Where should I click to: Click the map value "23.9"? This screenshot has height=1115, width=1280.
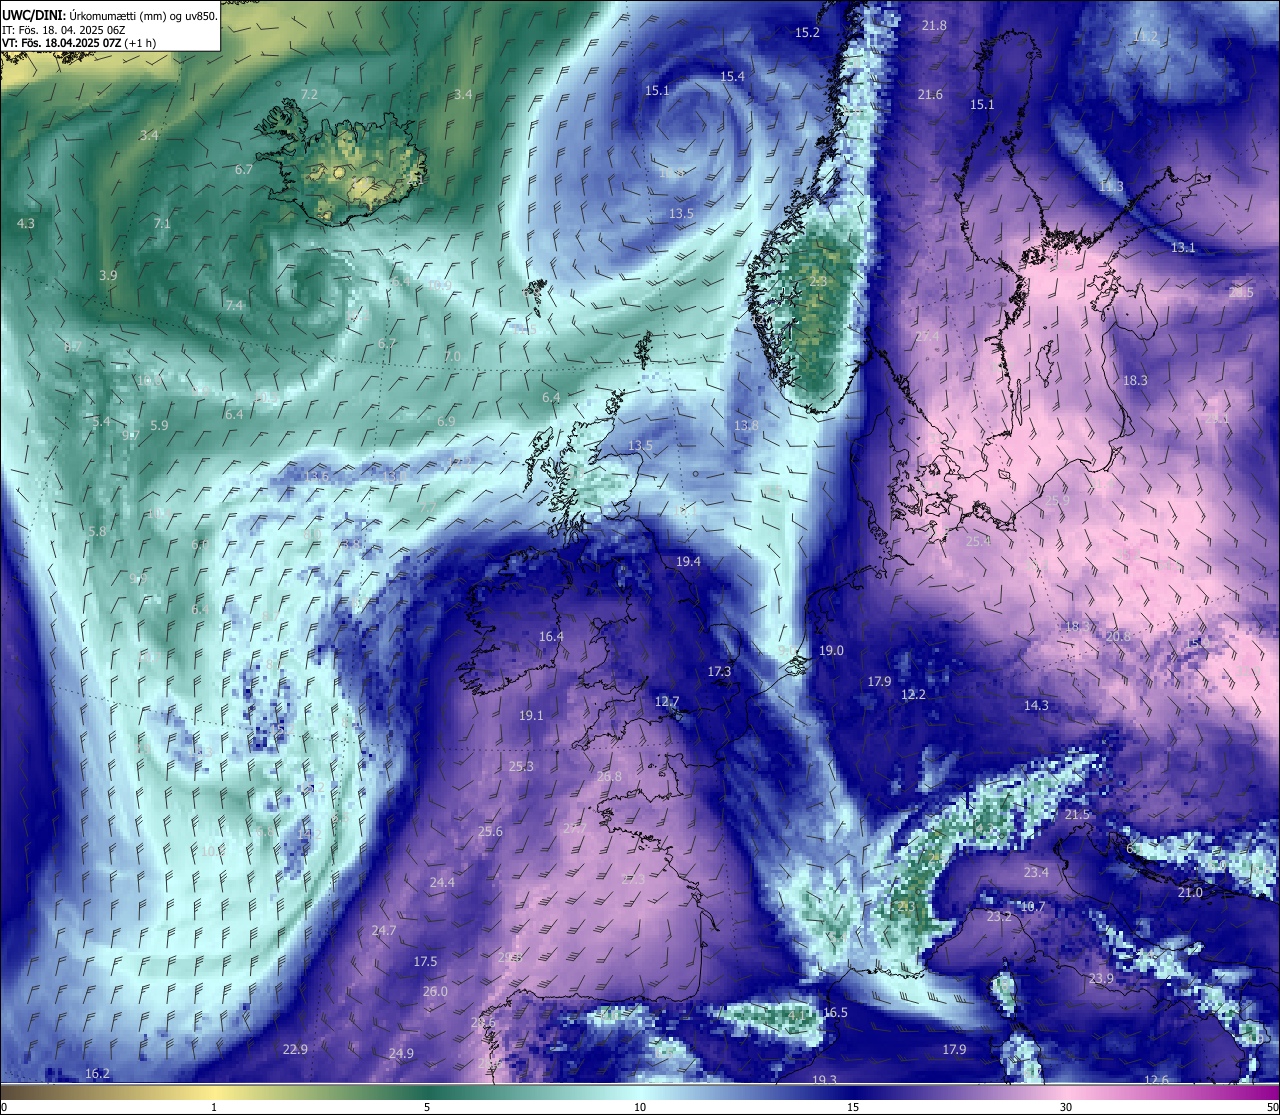[1101, 979]
